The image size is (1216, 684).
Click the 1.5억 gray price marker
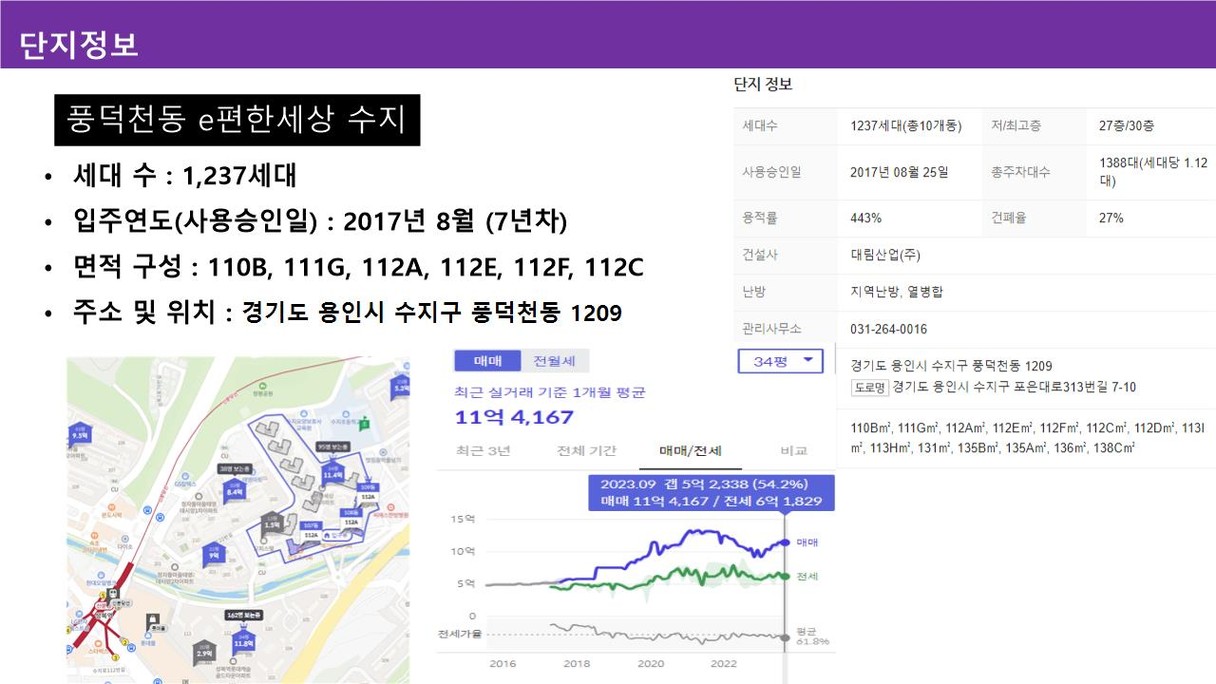271,522
